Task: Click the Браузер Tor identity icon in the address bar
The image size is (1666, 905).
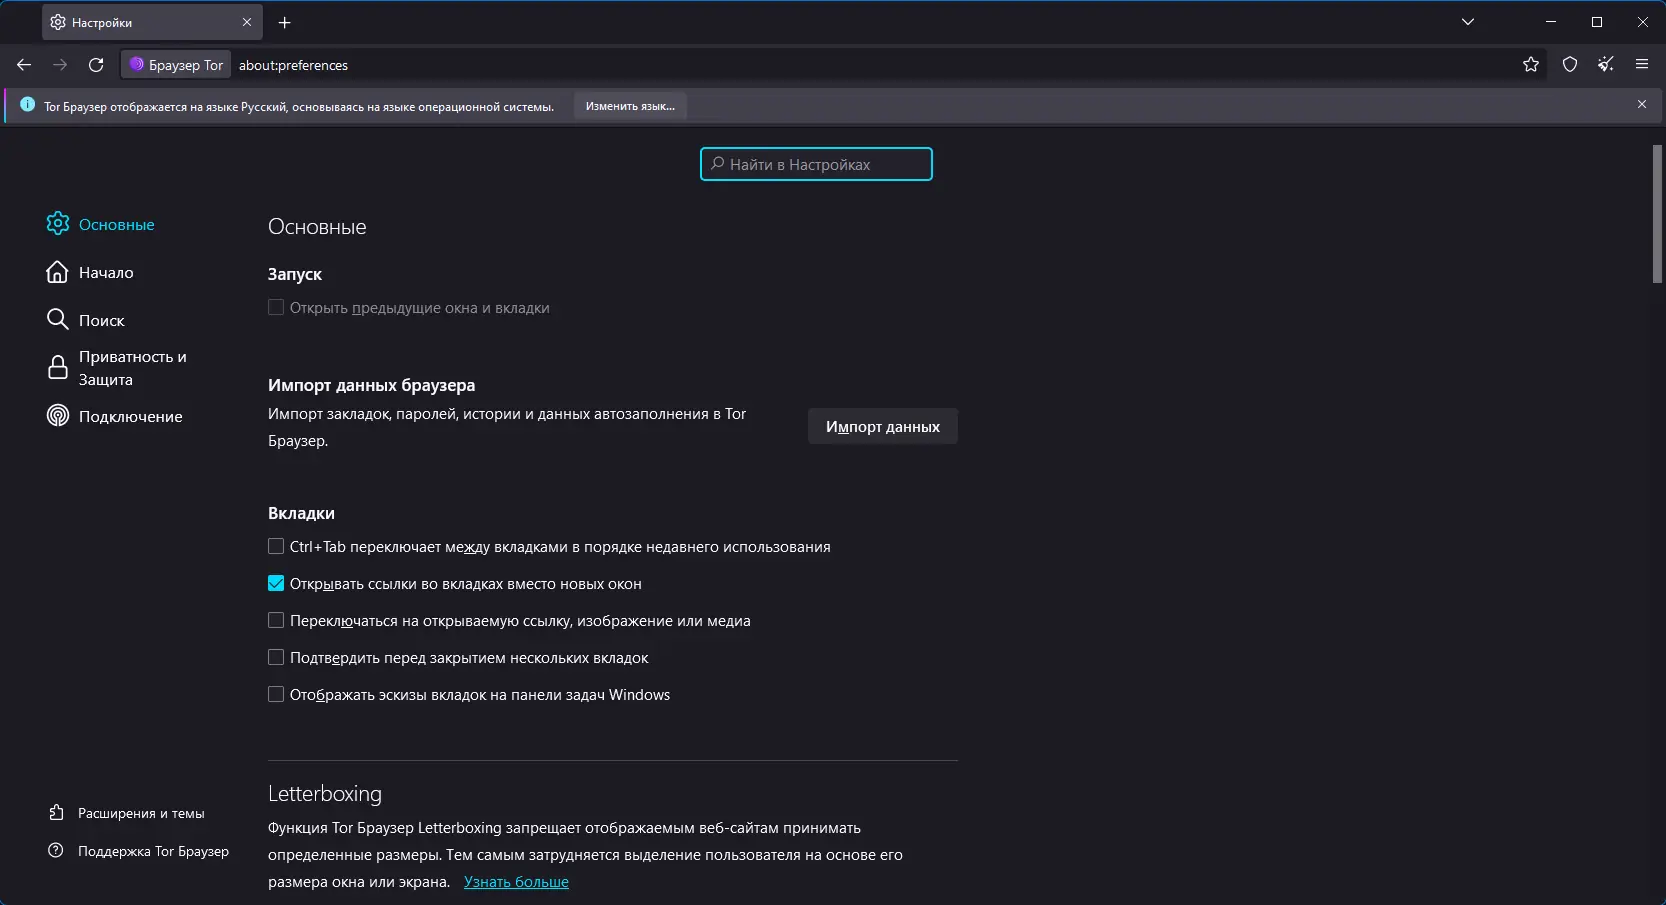Action: pos(177,65)
